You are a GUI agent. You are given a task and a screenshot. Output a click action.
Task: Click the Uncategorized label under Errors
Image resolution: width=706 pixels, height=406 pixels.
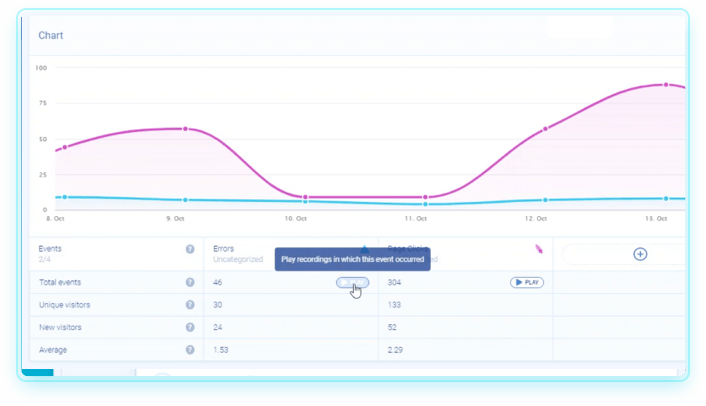tap(238, 260)
